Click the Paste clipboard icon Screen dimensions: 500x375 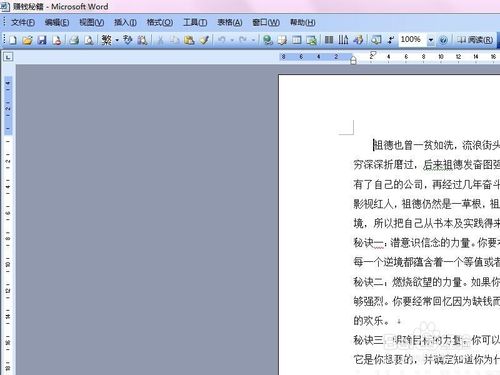[x=189, y=40]
